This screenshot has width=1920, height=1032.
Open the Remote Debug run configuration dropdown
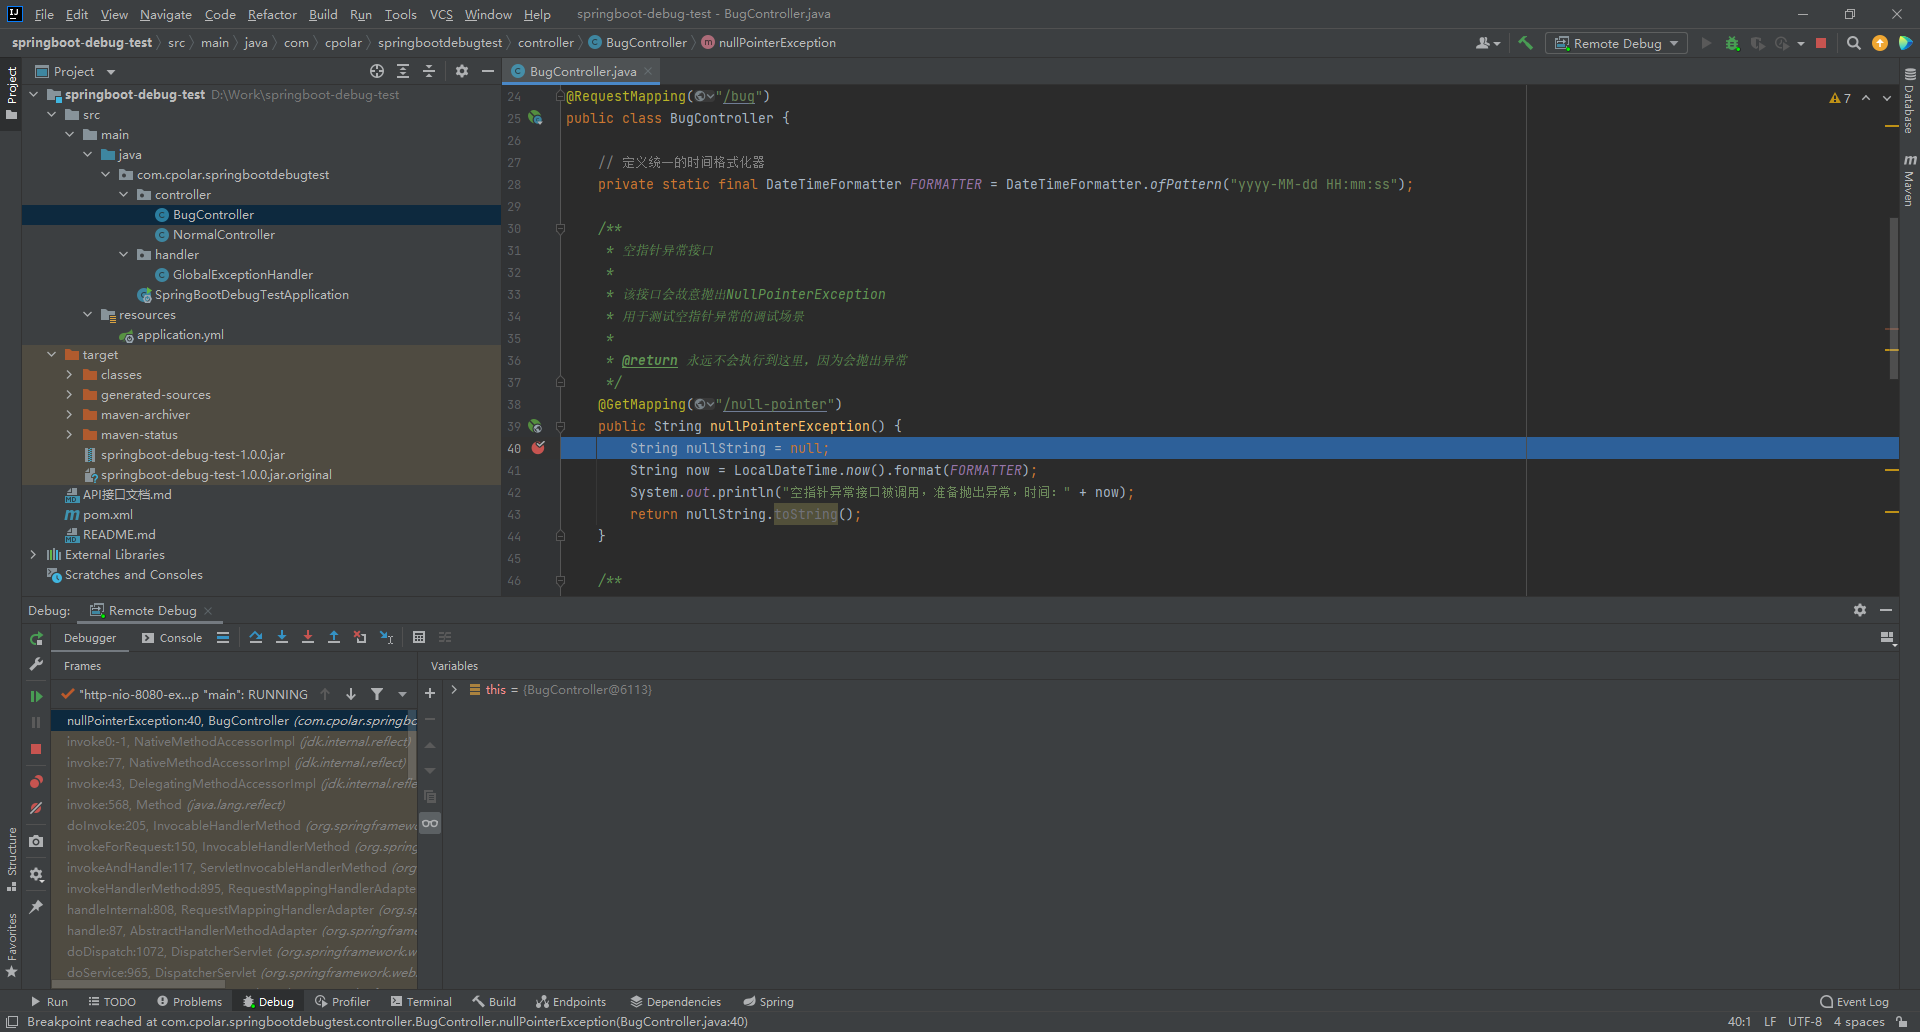point(1616,43)
